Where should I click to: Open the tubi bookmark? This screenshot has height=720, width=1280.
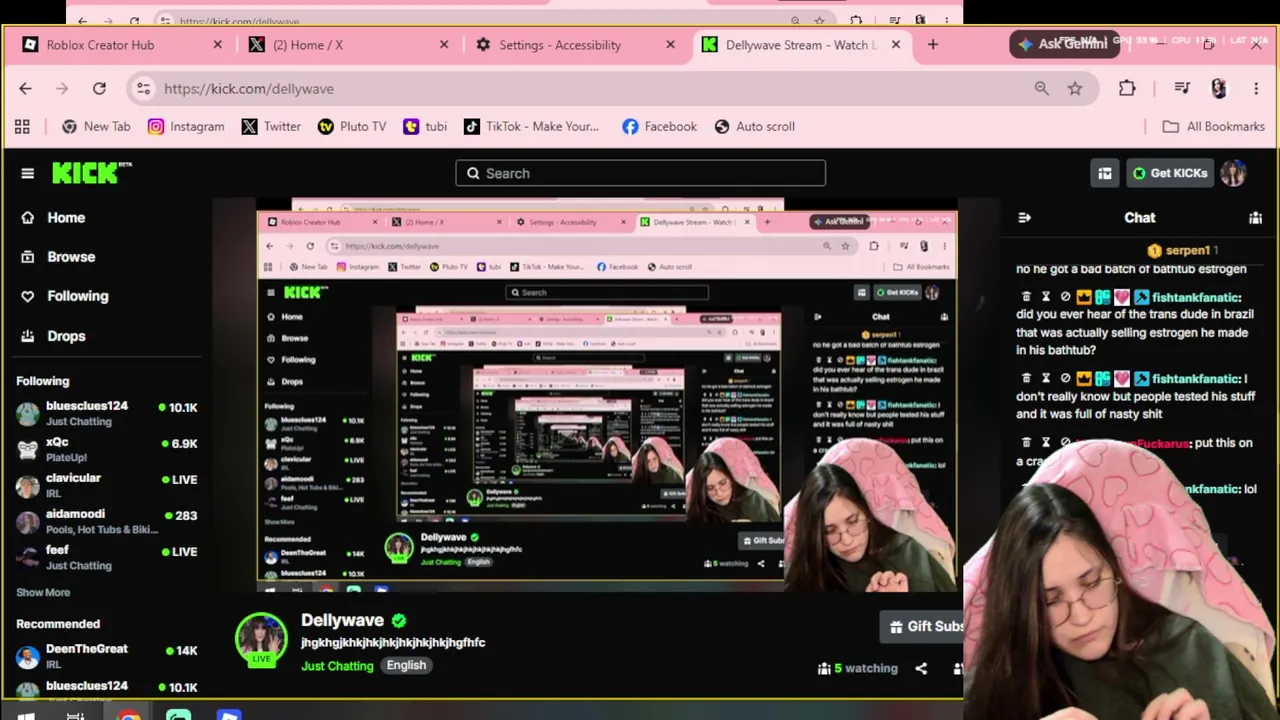[425, 127]
